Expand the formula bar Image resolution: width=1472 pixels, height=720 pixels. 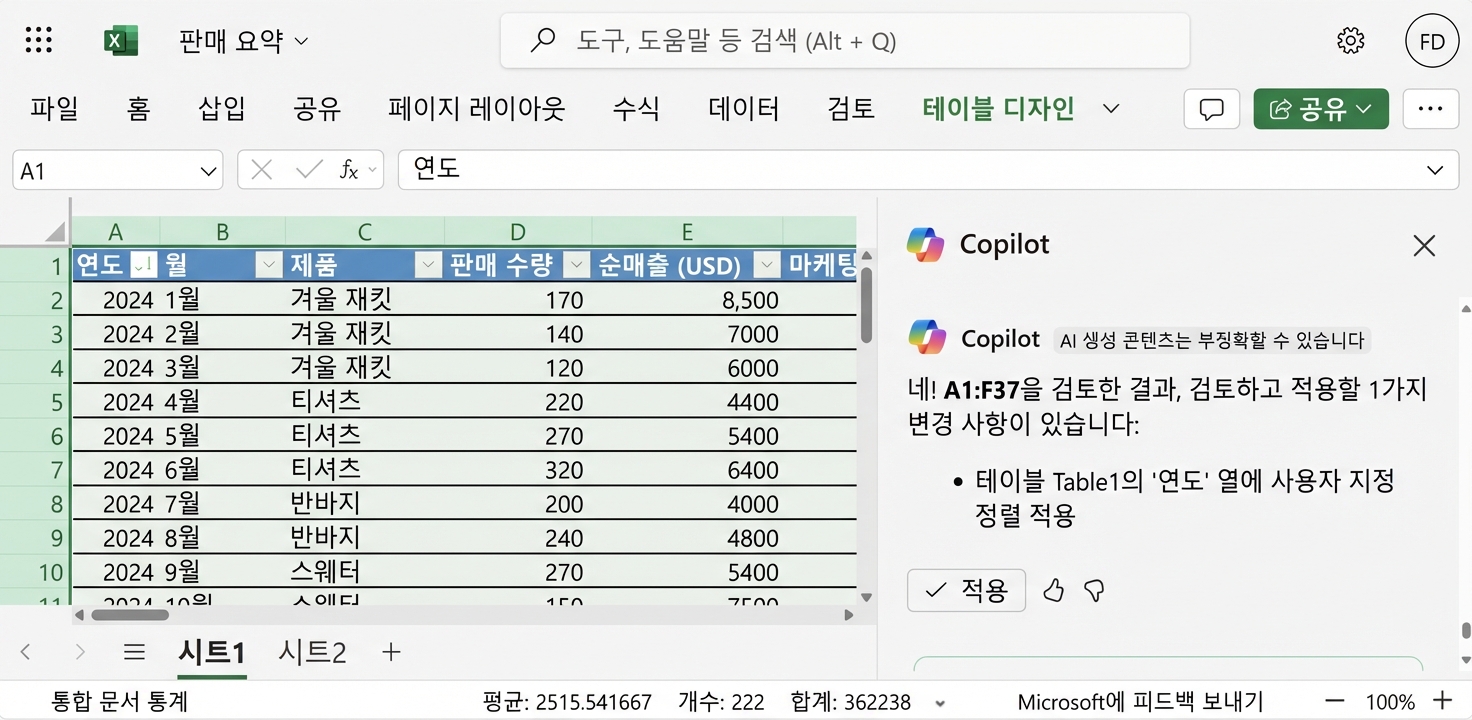pos(1435,170)
